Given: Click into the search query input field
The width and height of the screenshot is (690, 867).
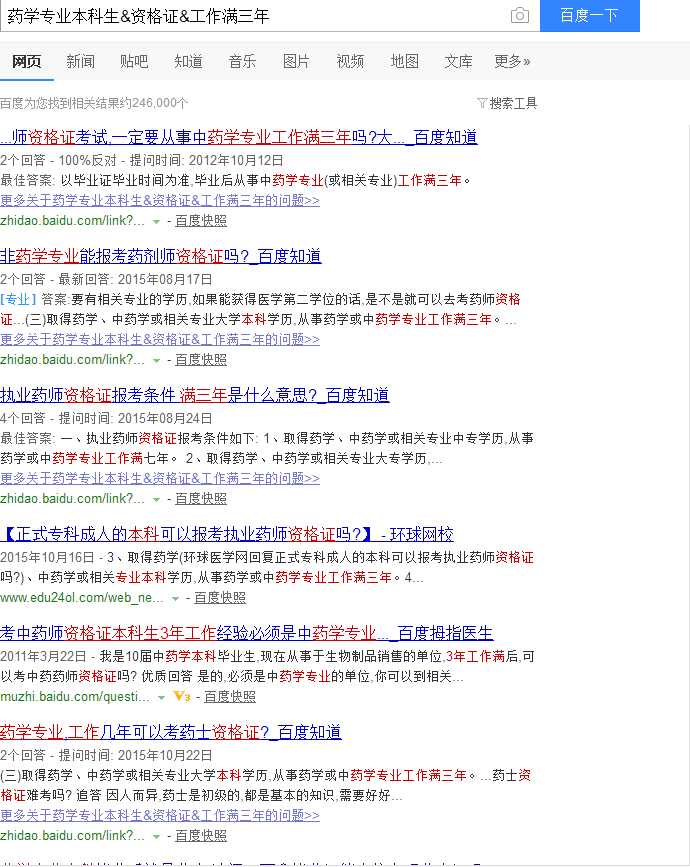Looking at the screenshot, I should (x=252, y=16).
